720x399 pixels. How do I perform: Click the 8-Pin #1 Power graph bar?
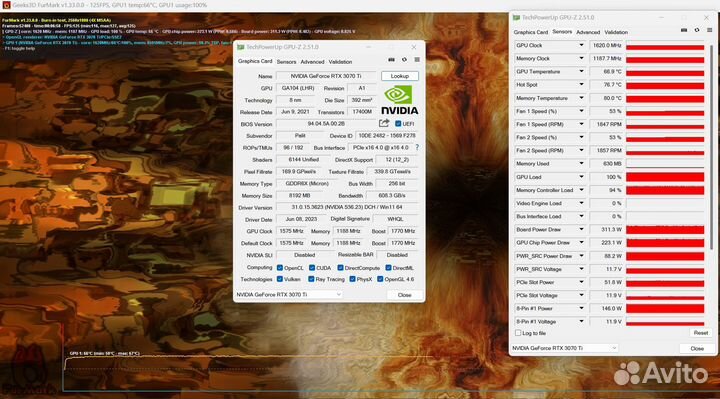point(665,309)
